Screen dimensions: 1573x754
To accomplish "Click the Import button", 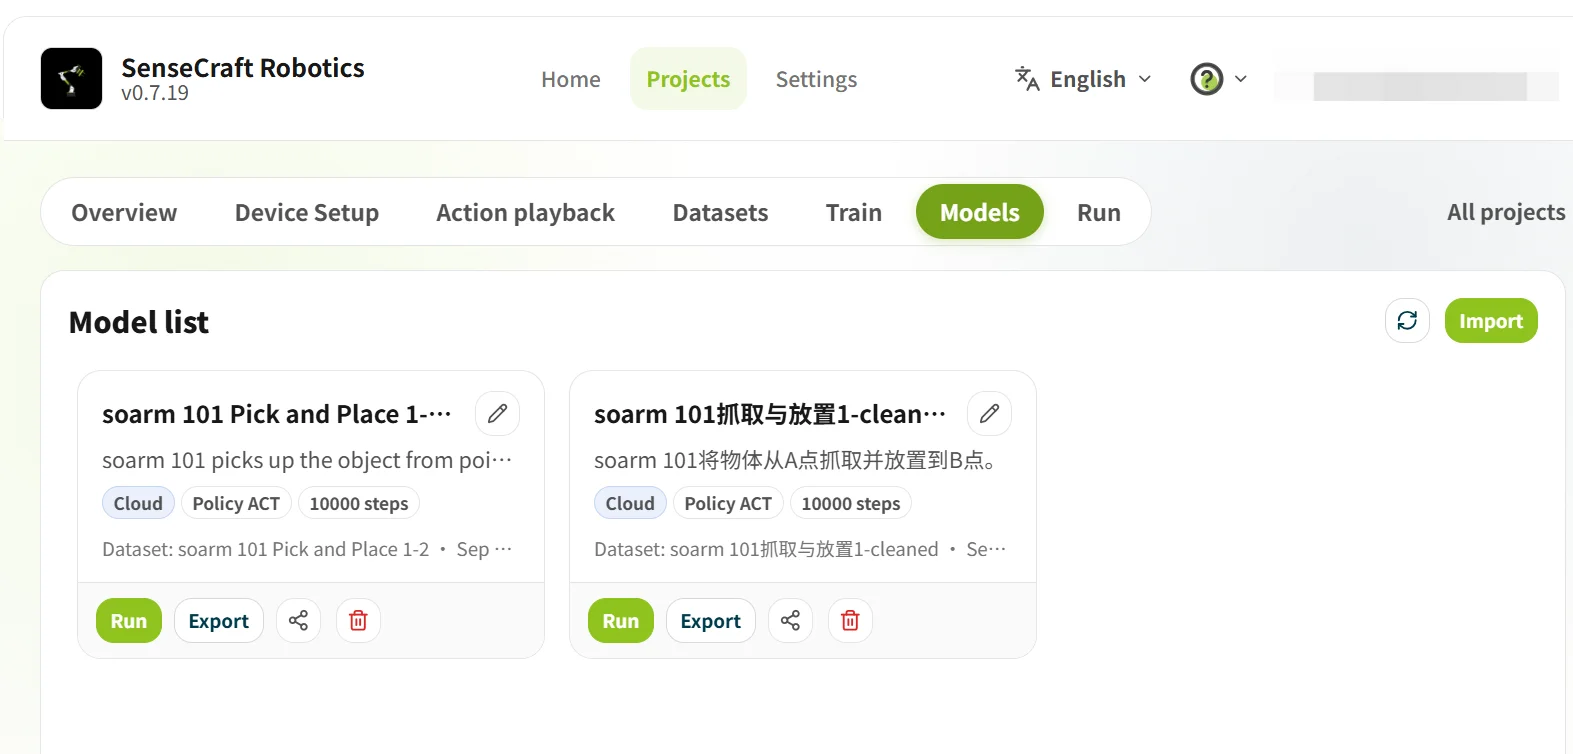I will 1491,320.
